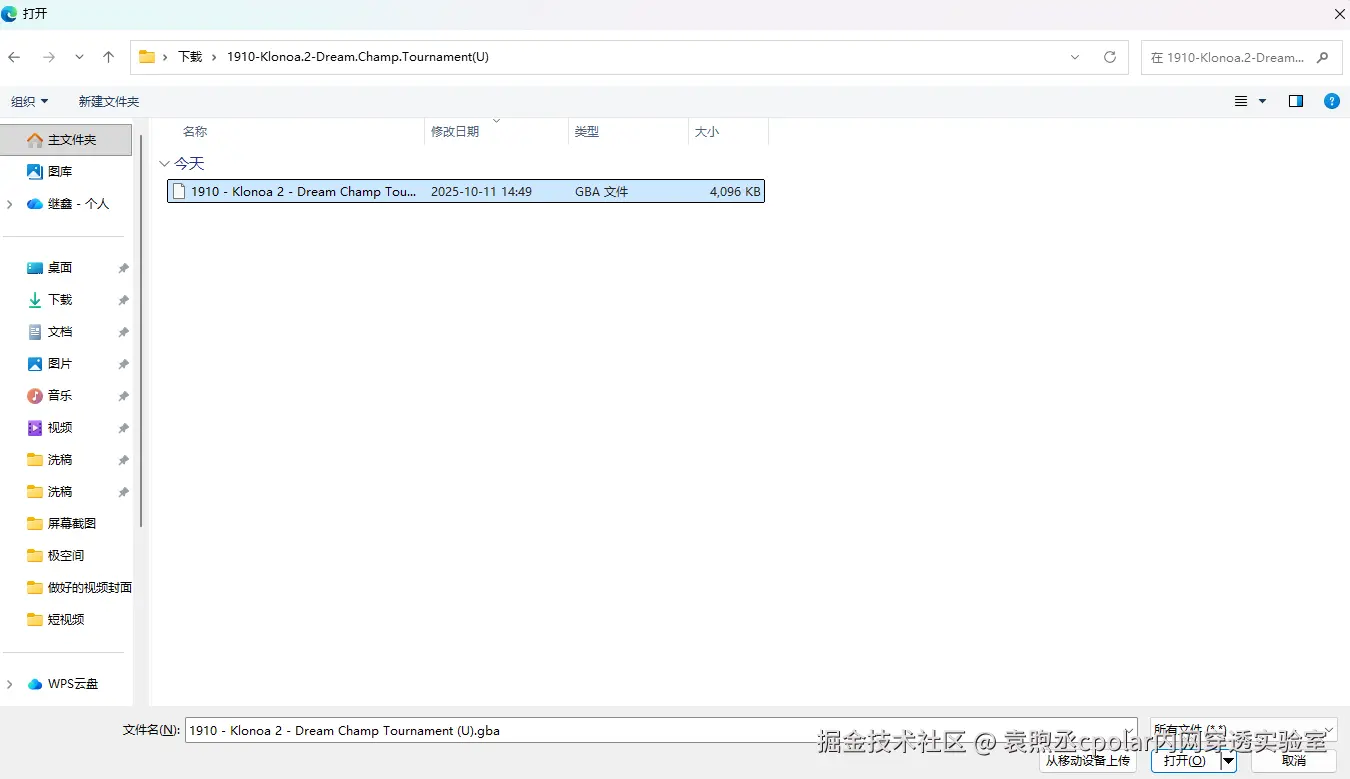Screen dimensions: 1350x779
Task: Open help with the question mark icon
Action: (x=1332, y=101)
